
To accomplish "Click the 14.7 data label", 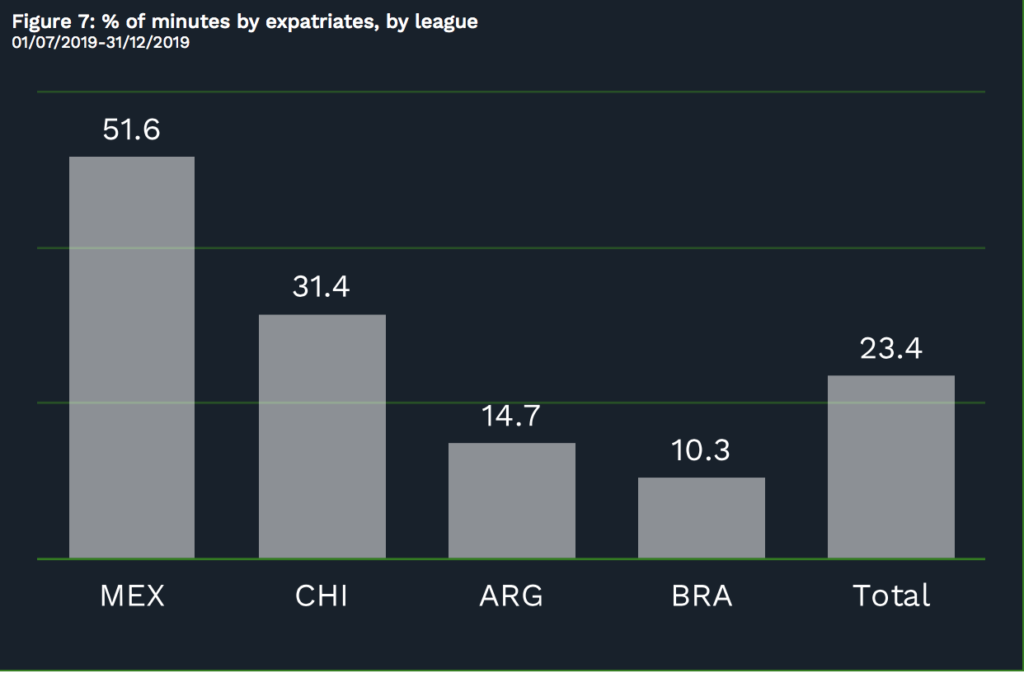I will pyautogui.click(x=511, y=416).
